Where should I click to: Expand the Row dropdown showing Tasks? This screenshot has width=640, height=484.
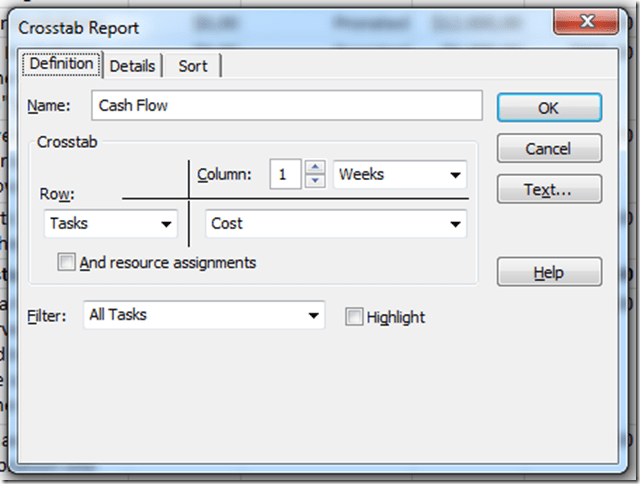pyautogui.click(x=112, y=224)
